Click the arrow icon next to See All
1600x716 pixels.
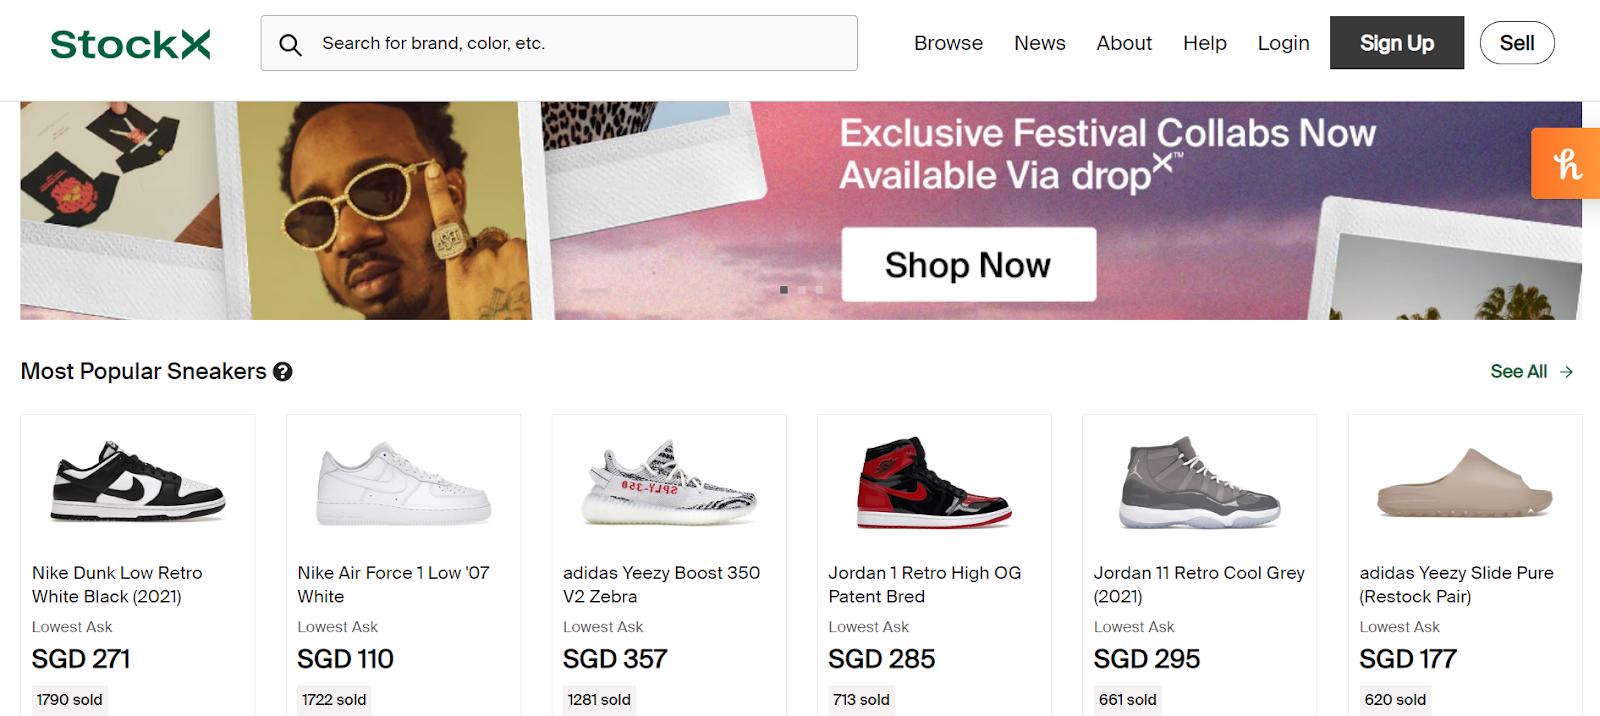point(1567,372)
